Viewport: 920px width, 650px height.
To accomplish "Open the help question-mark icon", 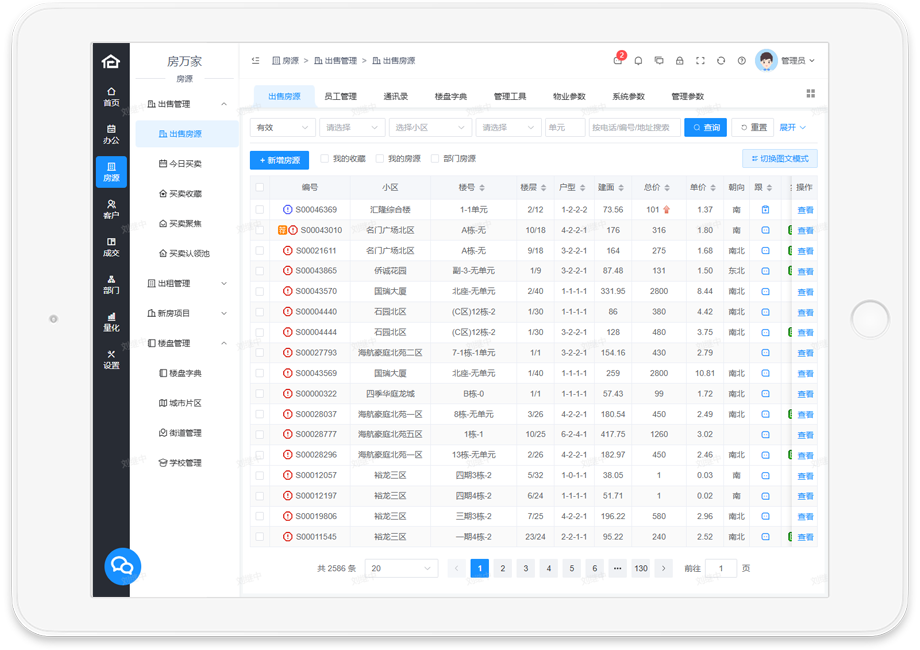I will [742, 60].
